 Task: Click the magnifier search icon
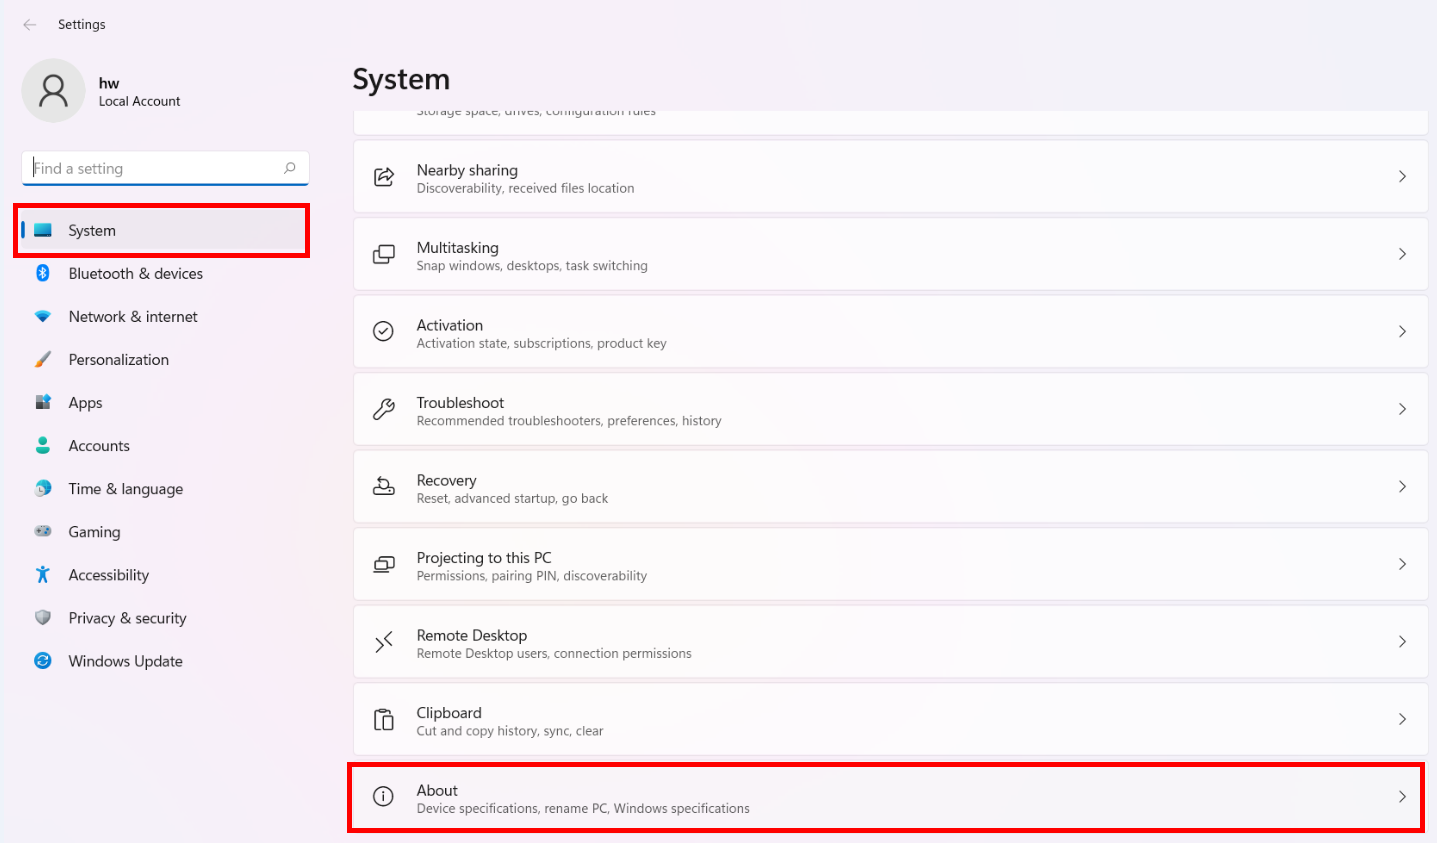pos(290,168)
